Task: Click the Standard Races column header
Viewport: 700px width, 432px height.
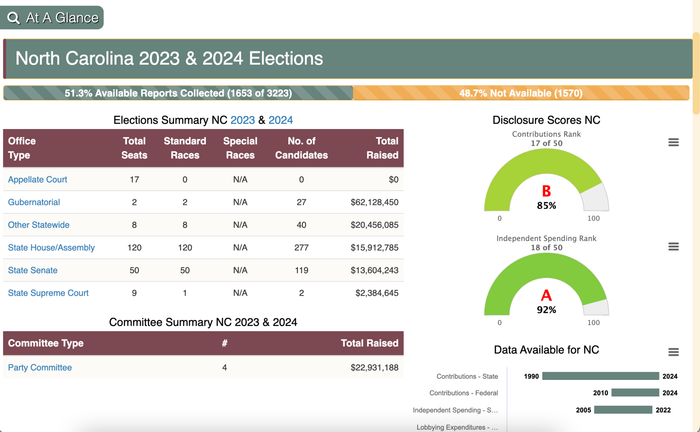Action: (185, 148)
